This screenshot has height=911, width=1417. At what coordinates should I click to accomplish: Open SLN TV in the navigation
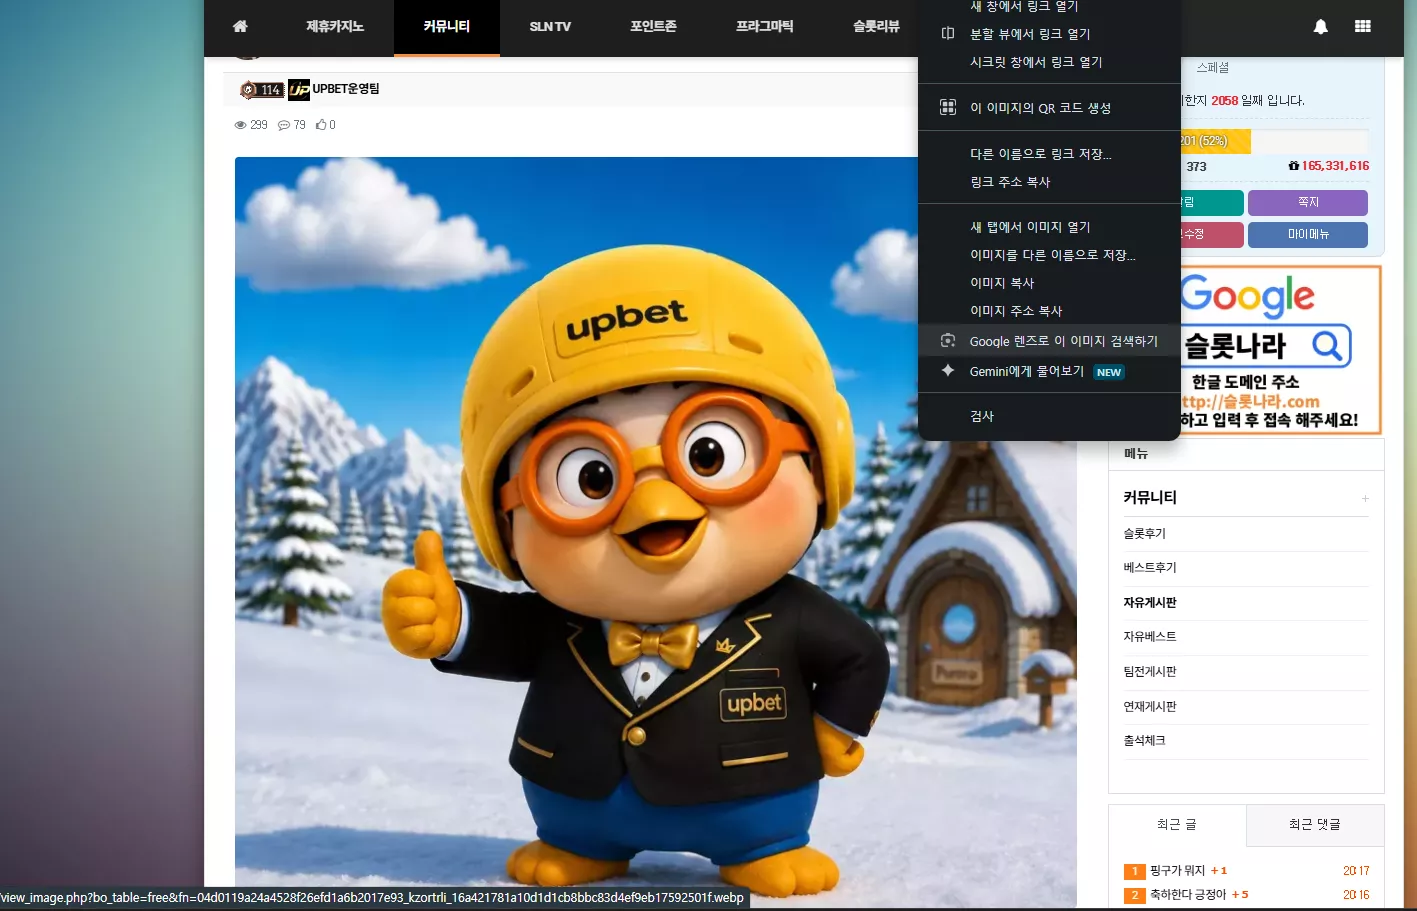pyautogui.click(x=550, y=27)
